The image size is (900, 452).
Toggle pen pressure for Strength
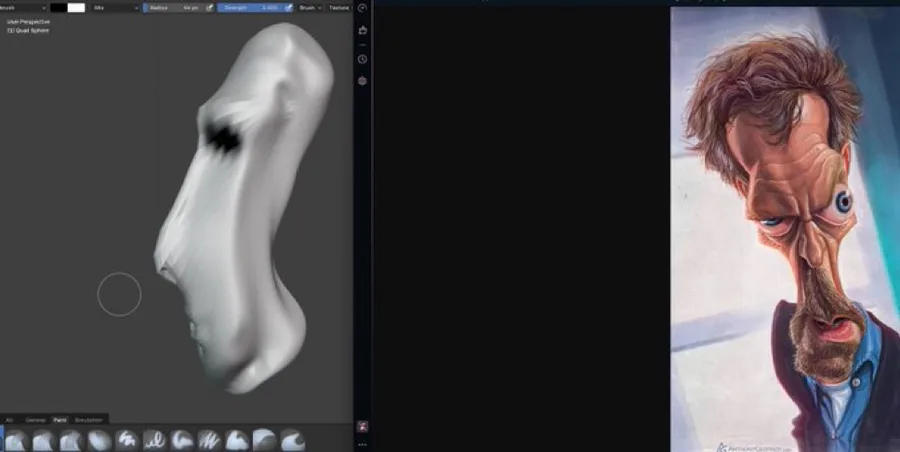pos(288,8)
